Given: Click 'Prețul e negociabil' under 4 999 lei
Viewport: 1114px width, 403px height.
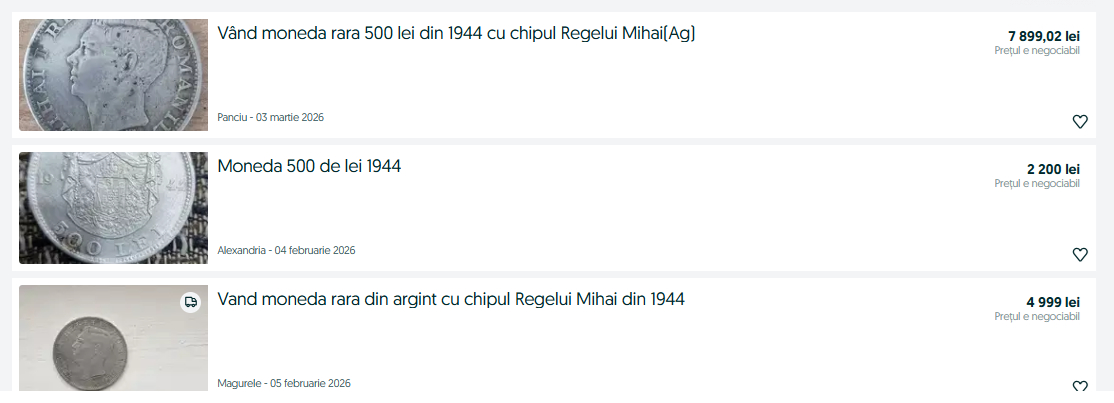Looking at the screenshot, I should point(1037,316).
